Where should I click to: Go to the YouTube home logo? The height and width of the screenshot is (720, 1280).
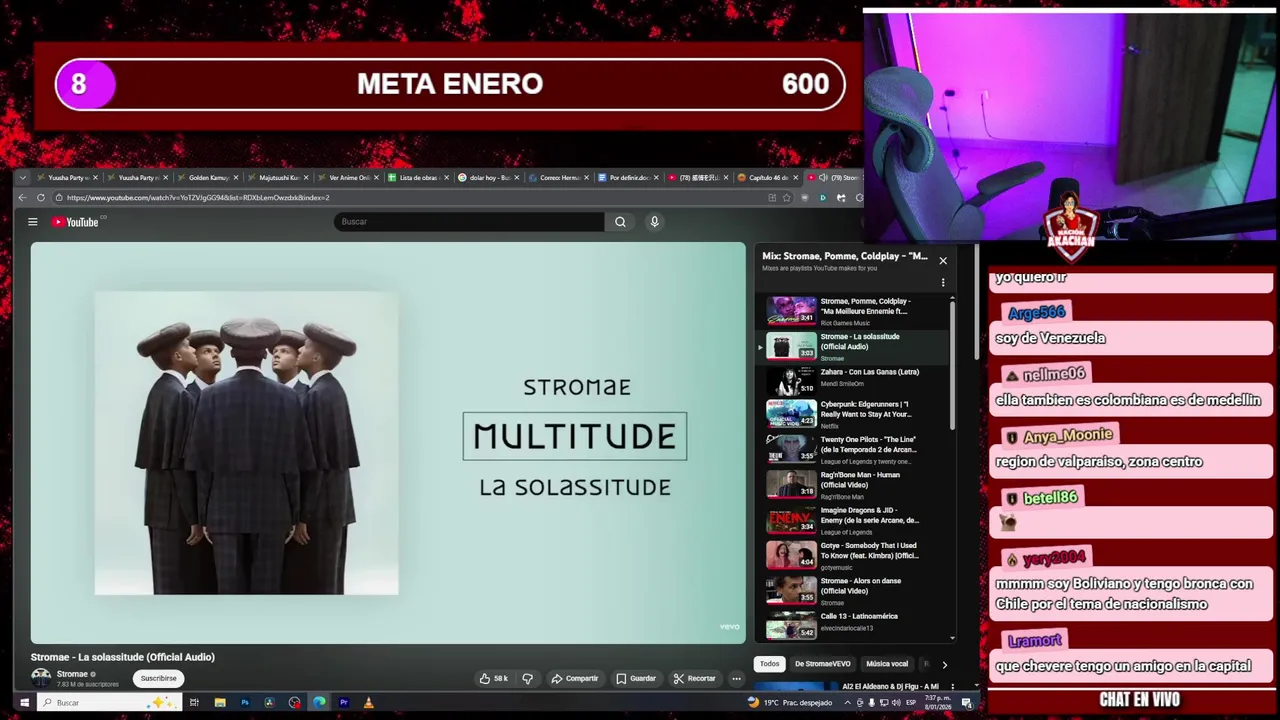76,222
